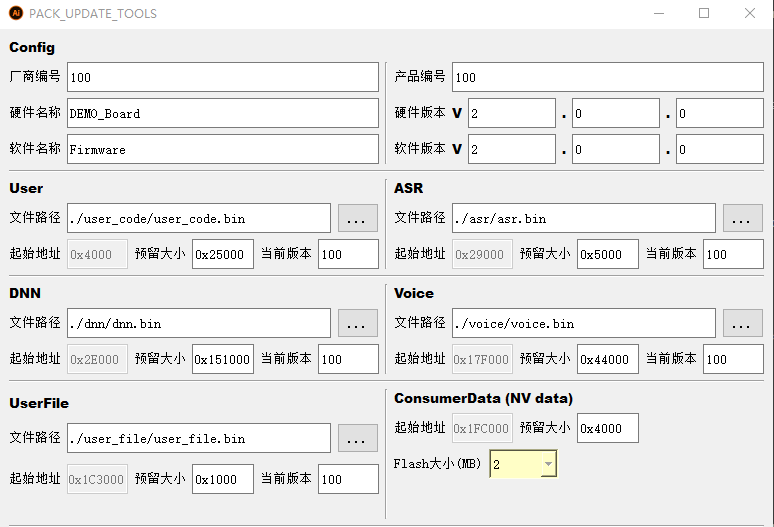Image resolution: width=774 pixels, height=527 pixels.
Task: Maximize the PACK_UPDATE_TOOLS window
Action: pos(704,14)
